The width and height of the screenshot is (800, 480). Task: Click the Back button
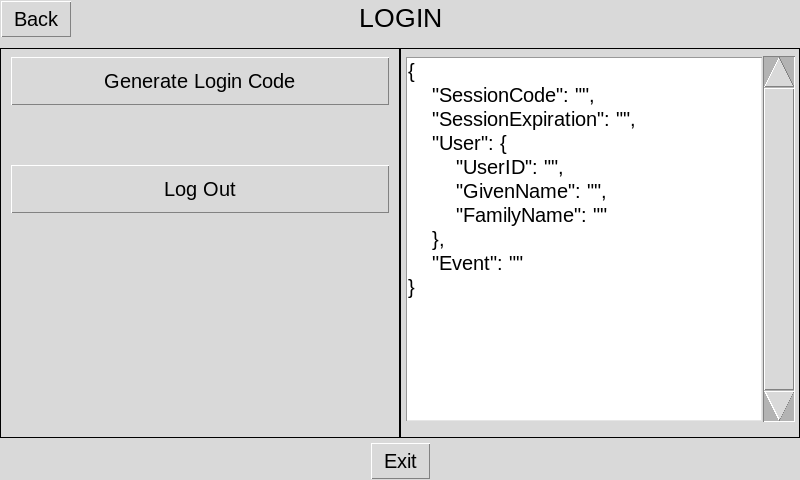[x=36, y=19]
